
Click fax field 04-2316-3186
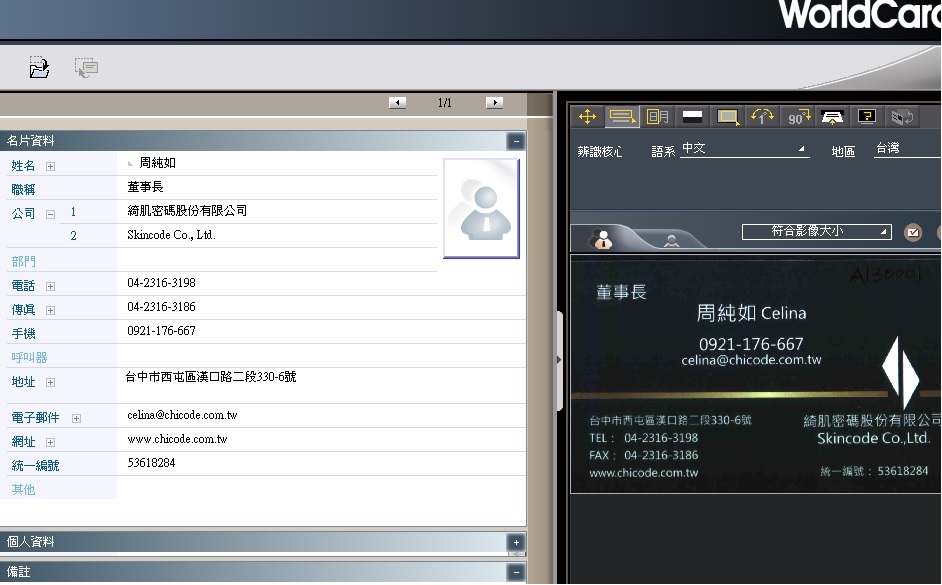[x=321, y=308]
